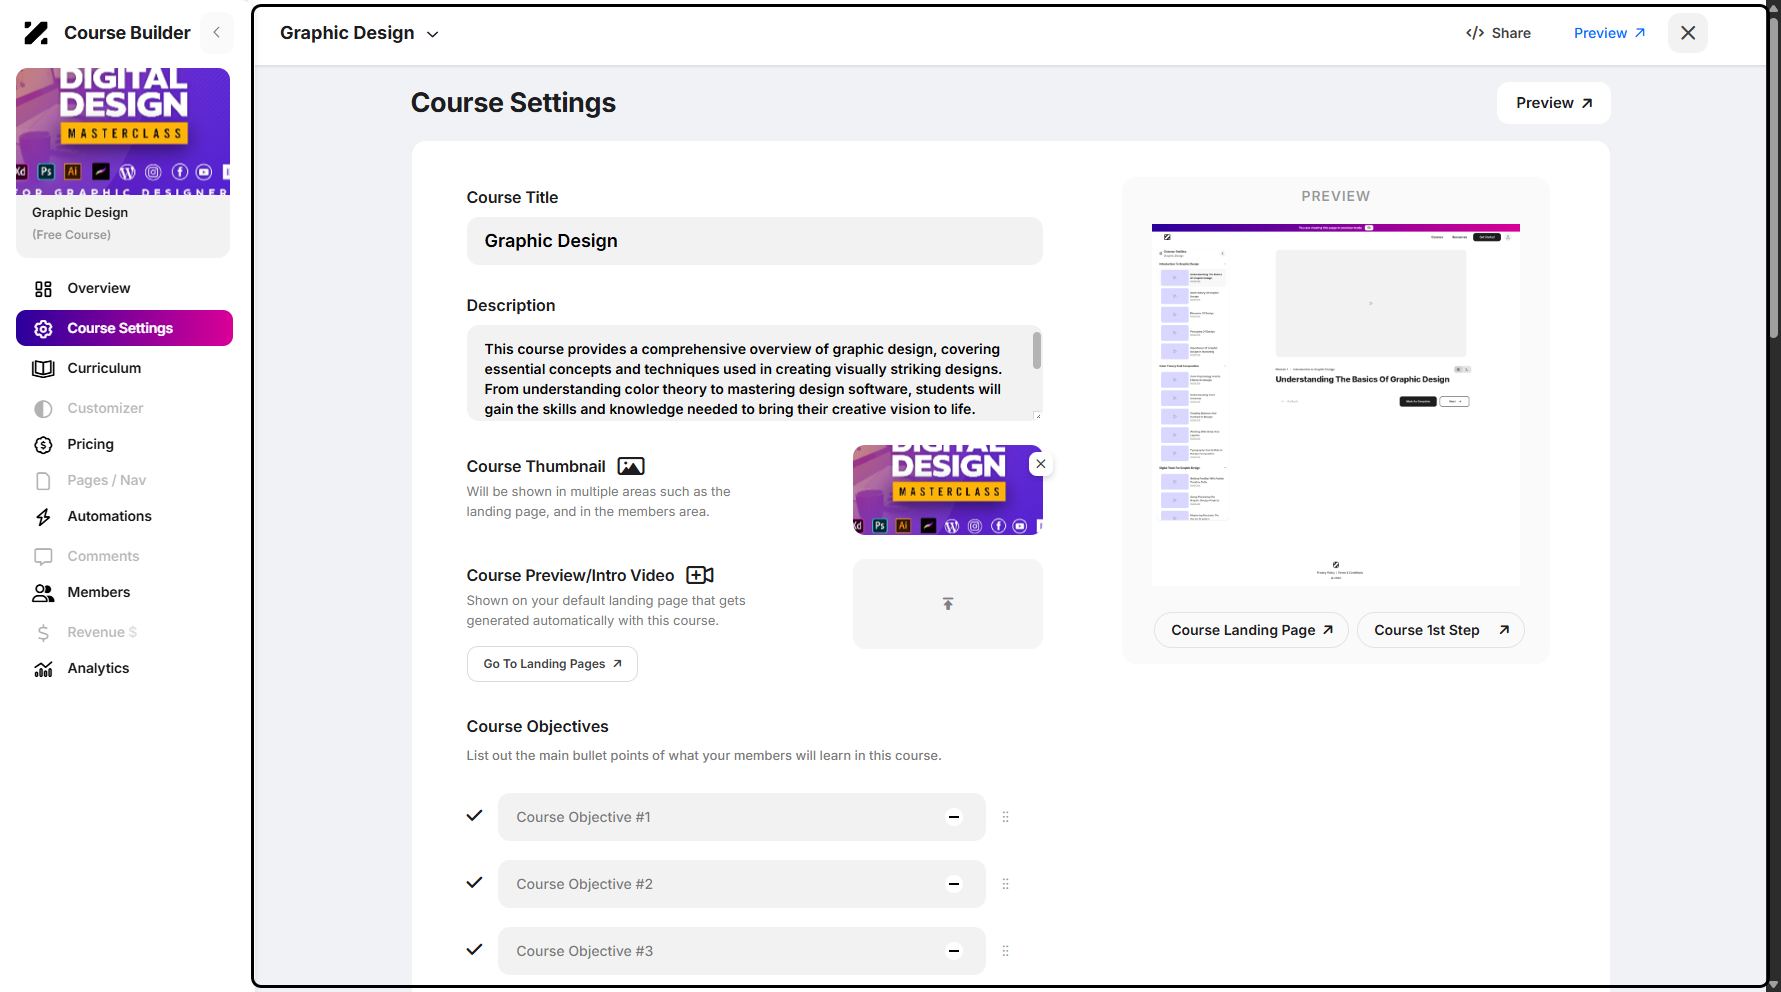This screenshot has width=1781, height=992.
Task: Remove Course Objective #3 with minus icon
Action: (x=954, y=951)
